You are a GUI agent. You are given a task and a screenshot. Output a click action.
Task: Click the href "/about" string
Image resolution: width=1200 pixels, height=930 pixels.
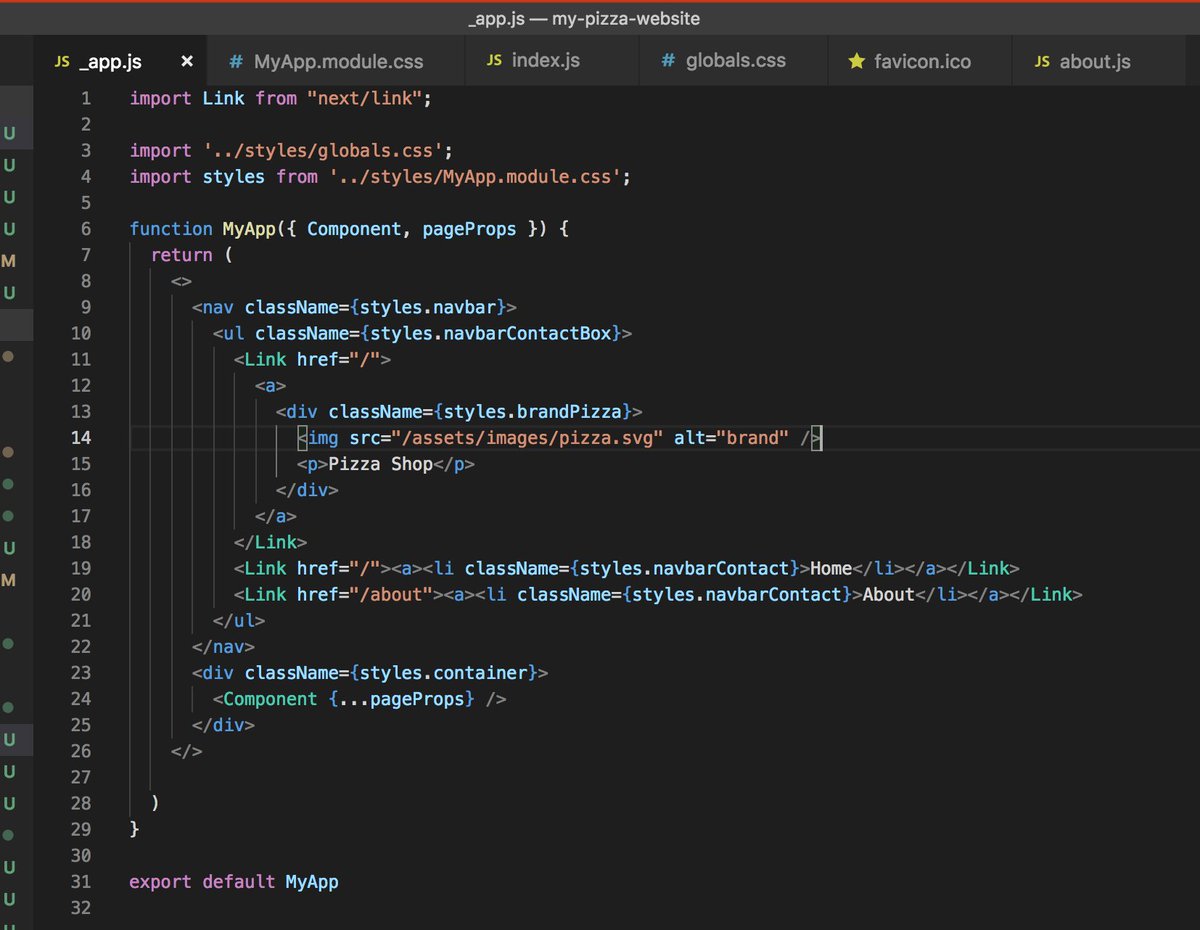[x=390, y=594]
